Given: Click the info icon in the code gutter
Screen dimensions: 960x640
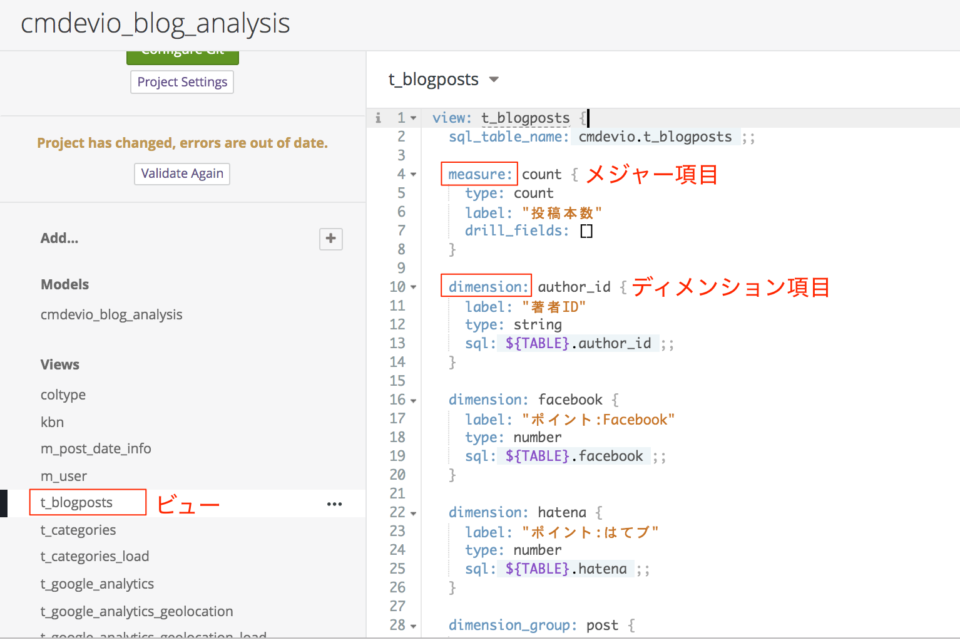Looking at the screenshot, I should pyautogui.click(x=378, y=117).
